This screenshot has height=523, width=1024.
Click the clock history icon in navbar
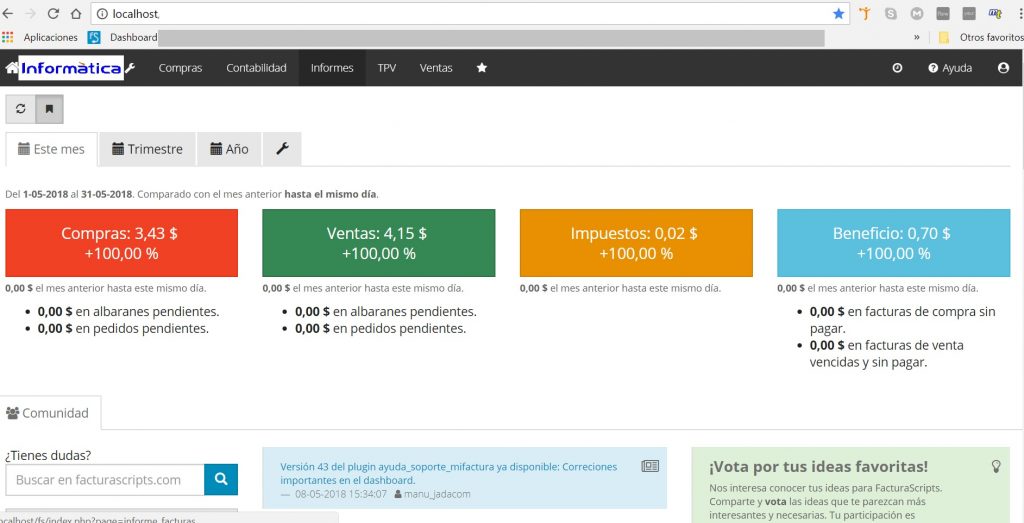[x=897, y=68]
